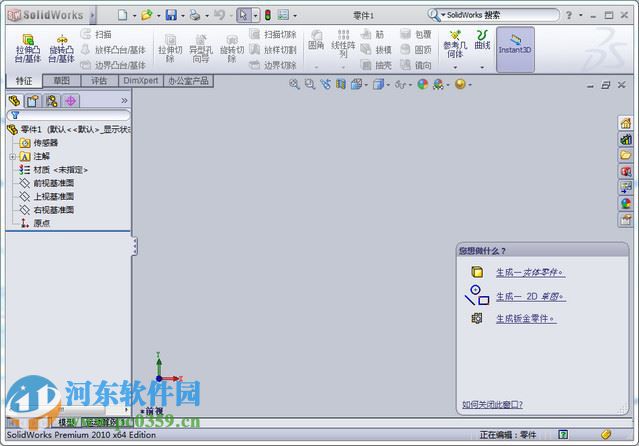Open the DimXpertManager tab icon
The image size is (639, 446).
coord(71,101)
